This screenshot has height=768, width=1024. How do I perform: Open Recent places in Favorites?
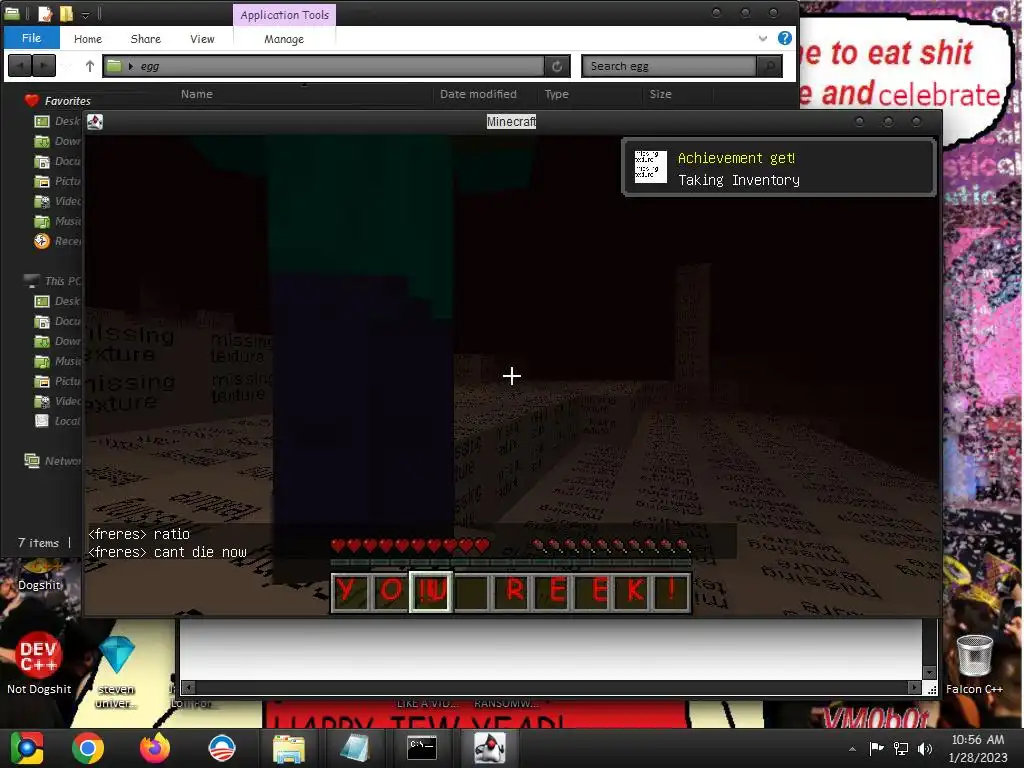coord(57,241)
